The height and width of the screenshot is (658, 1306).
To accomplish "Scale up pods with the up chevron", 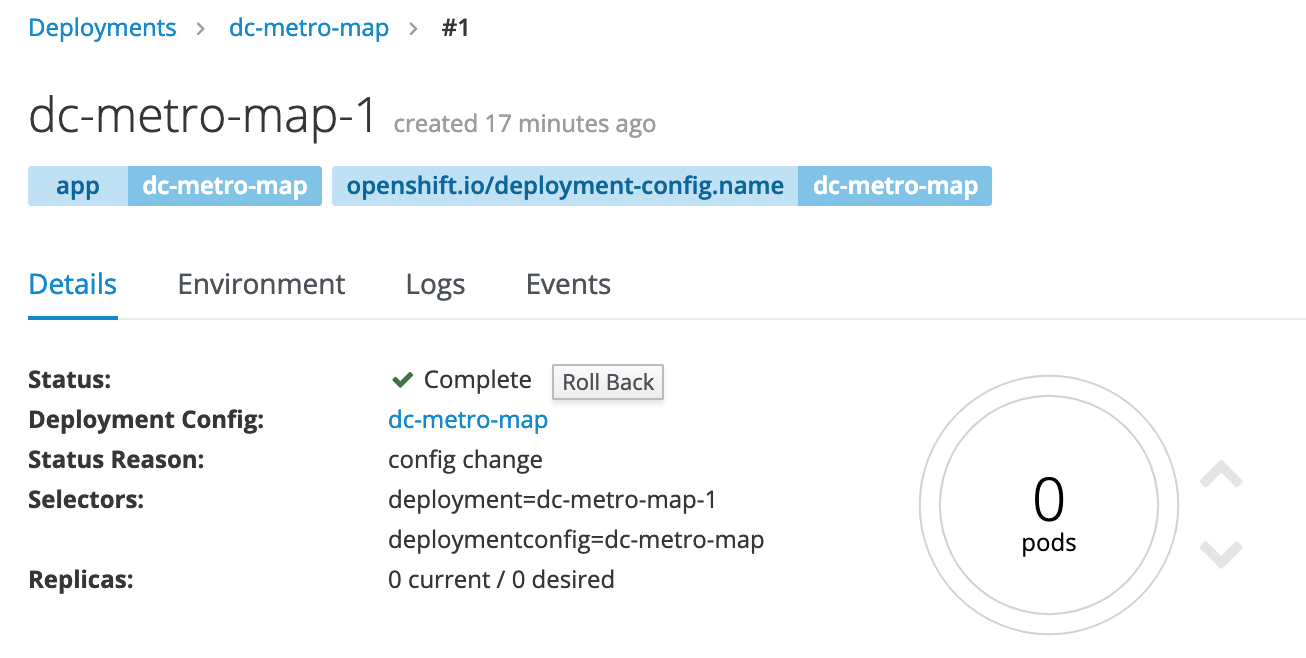I will point(1221,475).
